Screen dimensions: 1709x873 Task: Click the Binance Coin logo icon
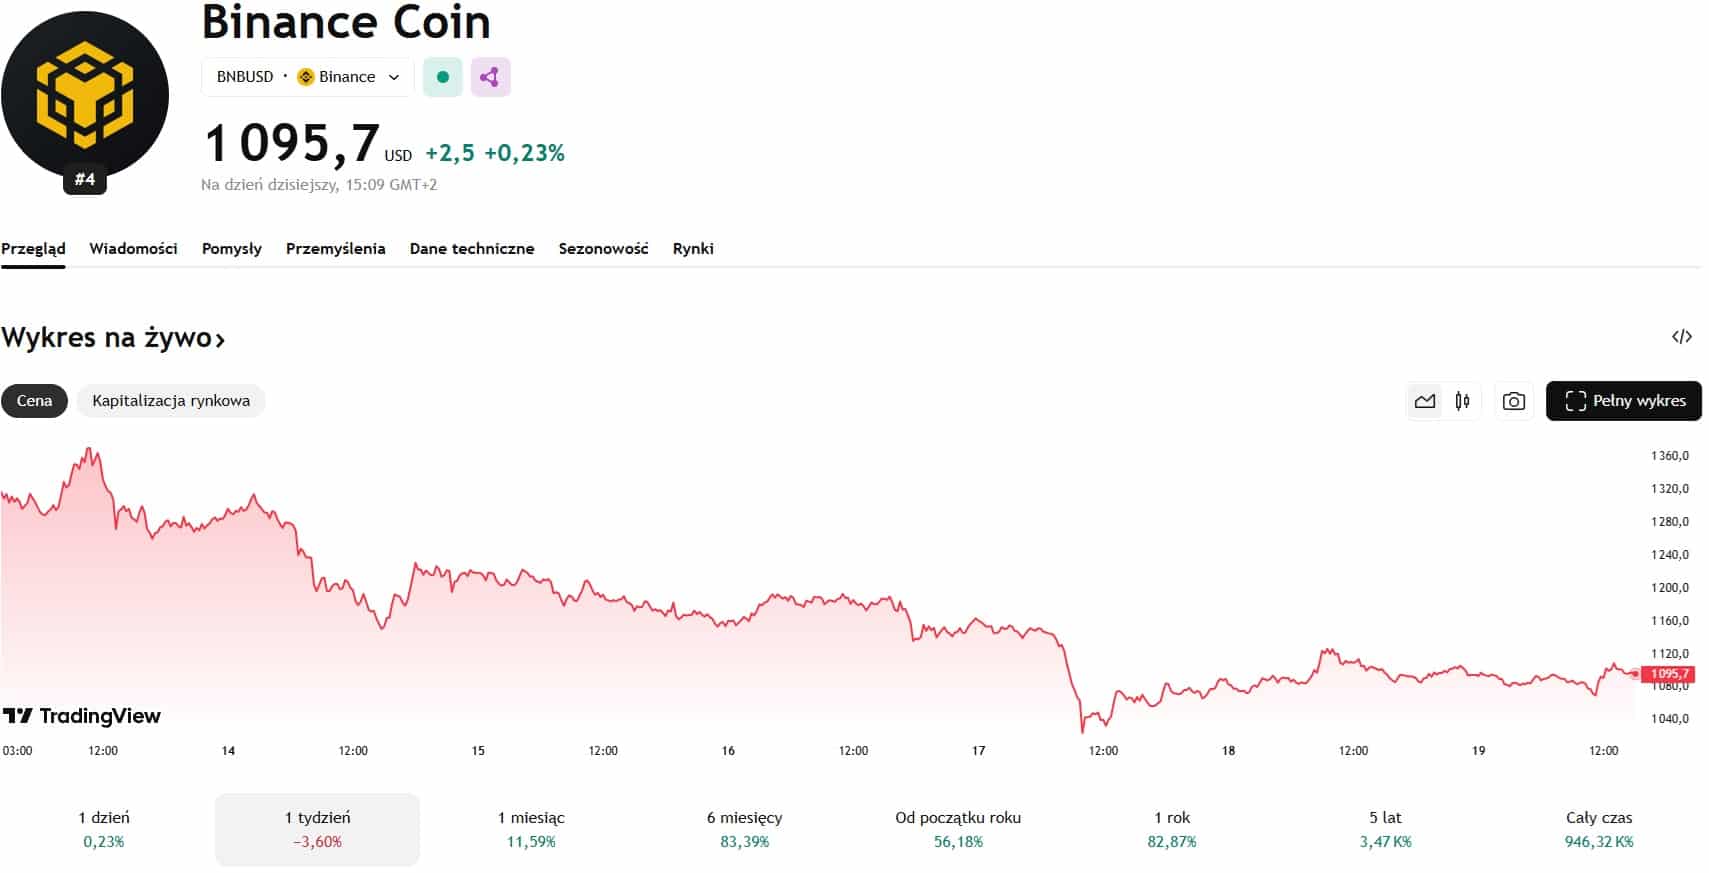tap(85, 96)
